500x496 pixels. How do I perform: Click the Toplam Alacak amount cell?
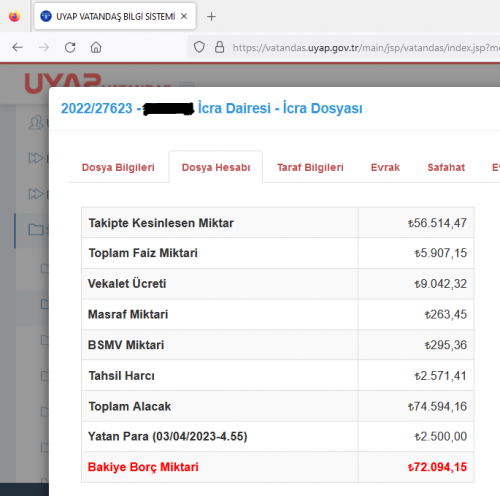[416, 406]
